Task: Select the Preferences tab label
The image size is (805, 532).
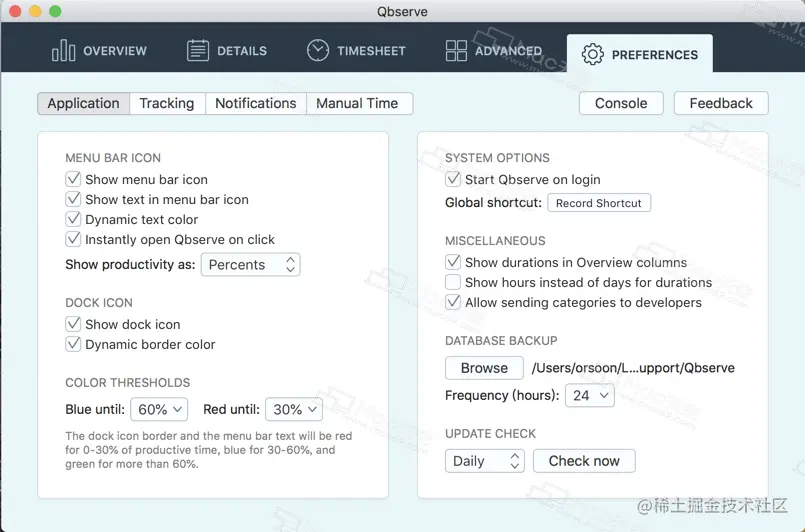Action: point(655,55)
